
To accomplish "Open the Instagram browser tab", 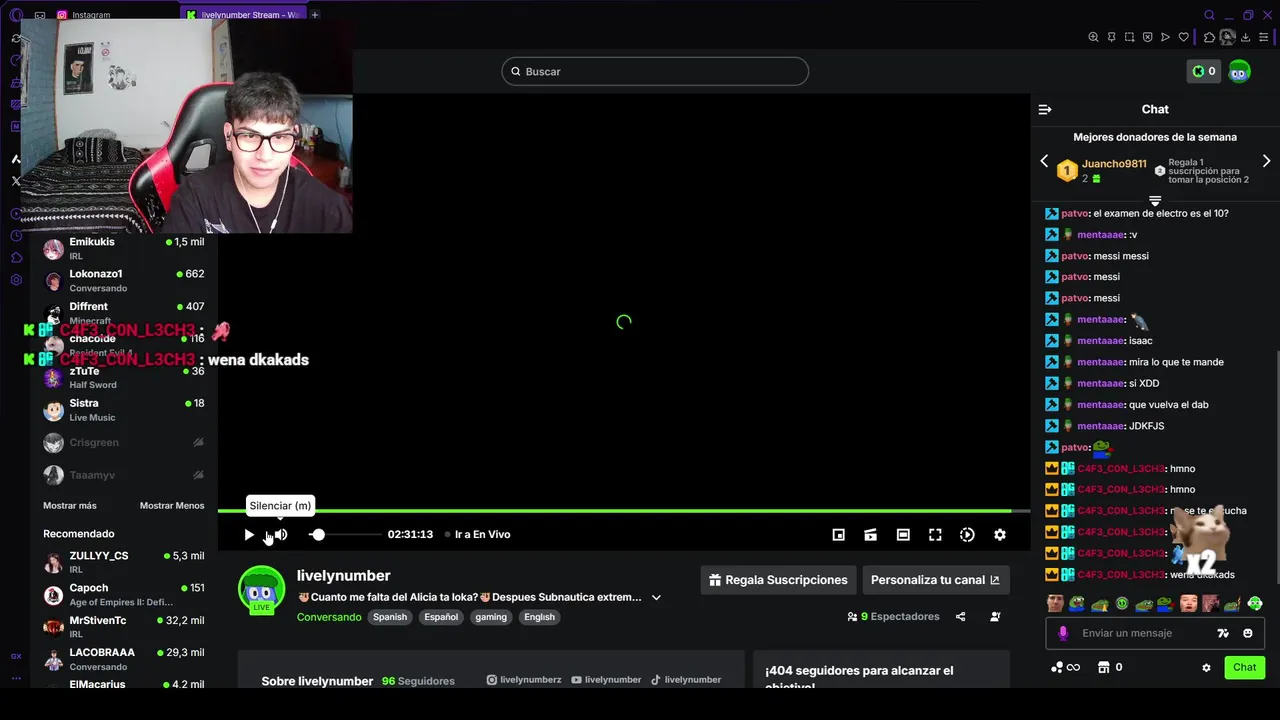I will pos(91,15).
